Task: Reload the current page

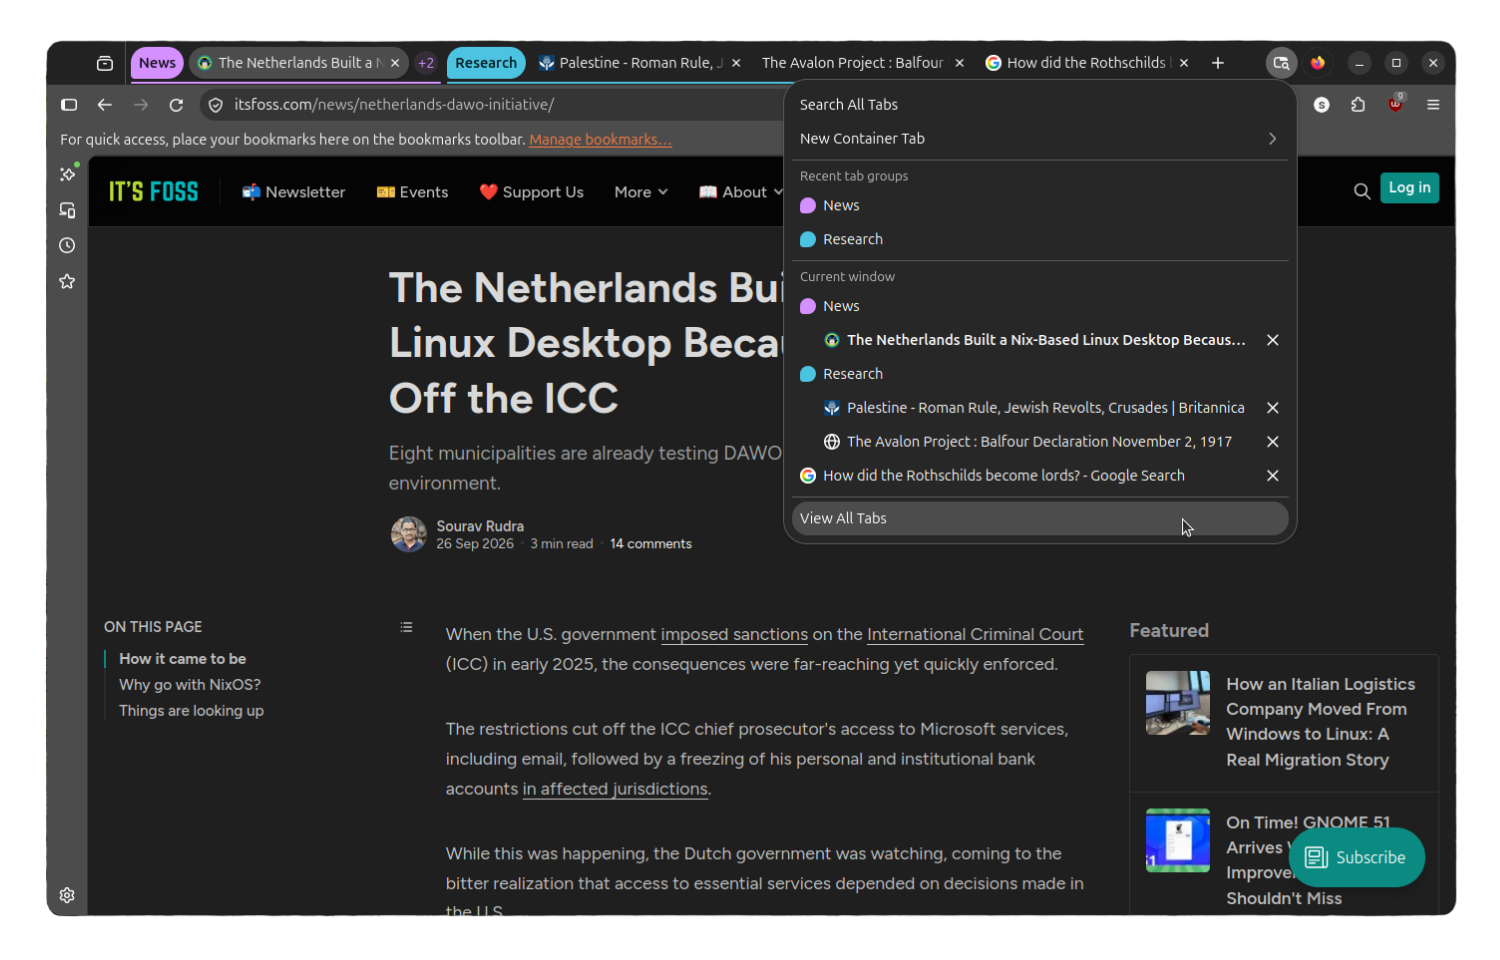Action: click(x=176, y=105)
